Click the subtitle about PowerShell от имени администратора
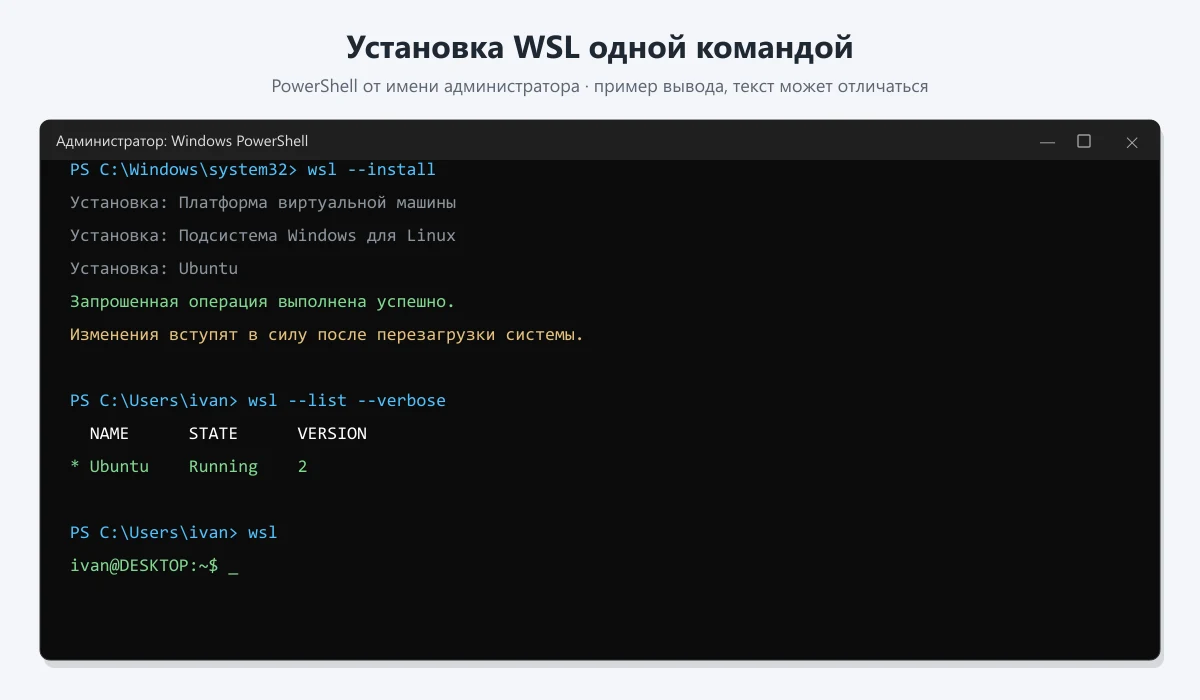Screen dimensions: 1200x700 coord(600,87)
